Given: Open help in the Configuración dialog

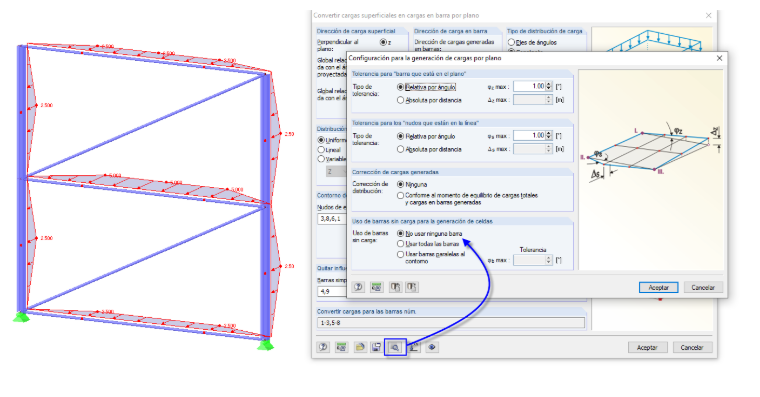Looking at the screenshot, I should click(358, 287).
